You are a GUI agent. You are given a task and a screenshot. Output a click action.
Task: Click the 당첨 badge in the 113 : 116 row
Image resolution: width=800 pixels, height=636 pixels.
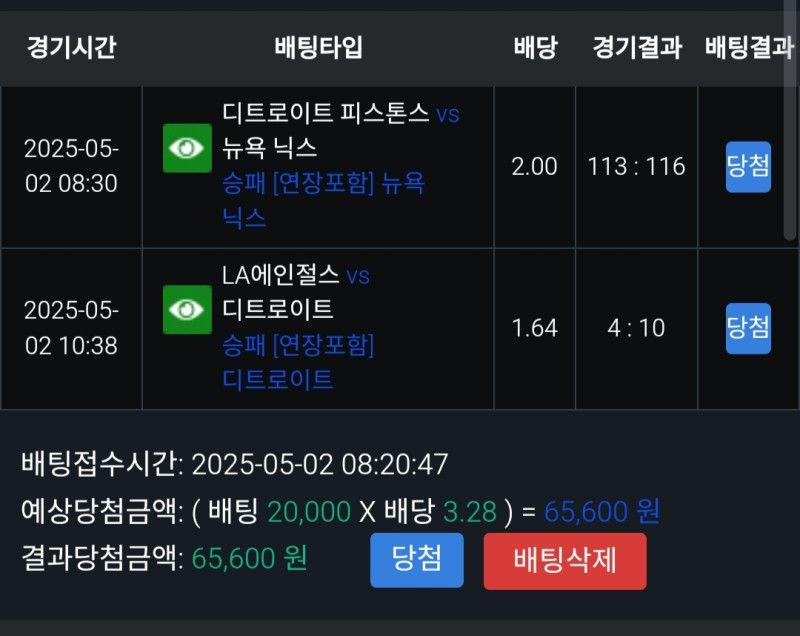(x=748, y=167)
